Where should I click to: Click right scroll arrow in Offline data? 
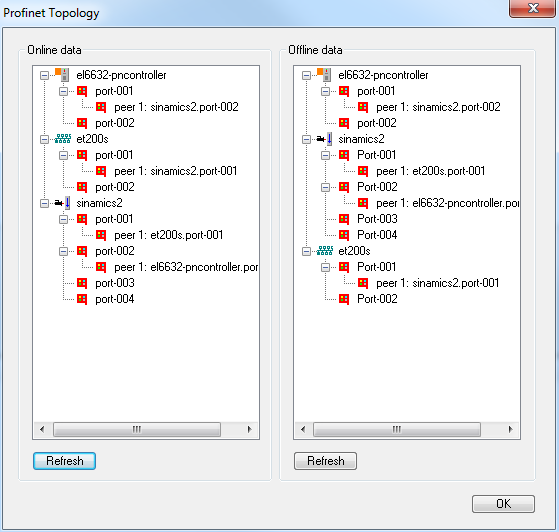(x=511, y=429)
